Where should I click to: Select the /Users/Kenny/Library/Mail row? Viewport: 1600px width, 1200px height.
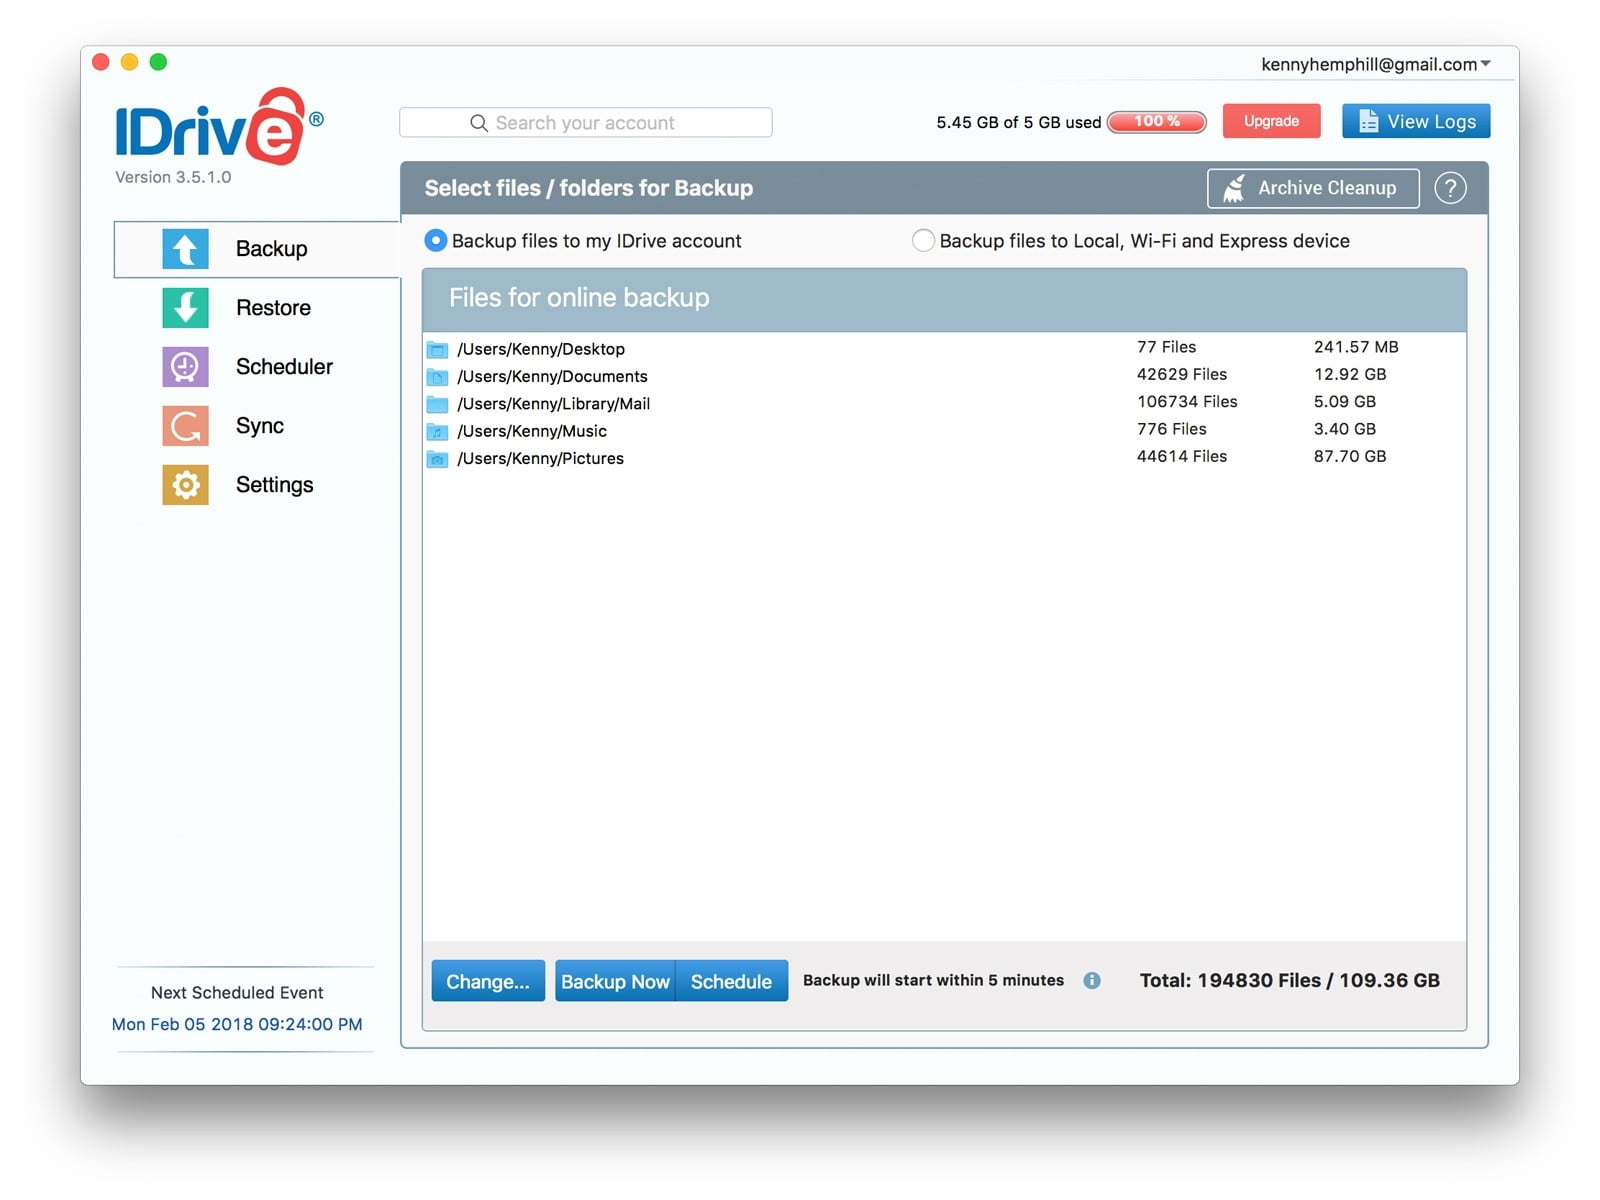(944, 403)
